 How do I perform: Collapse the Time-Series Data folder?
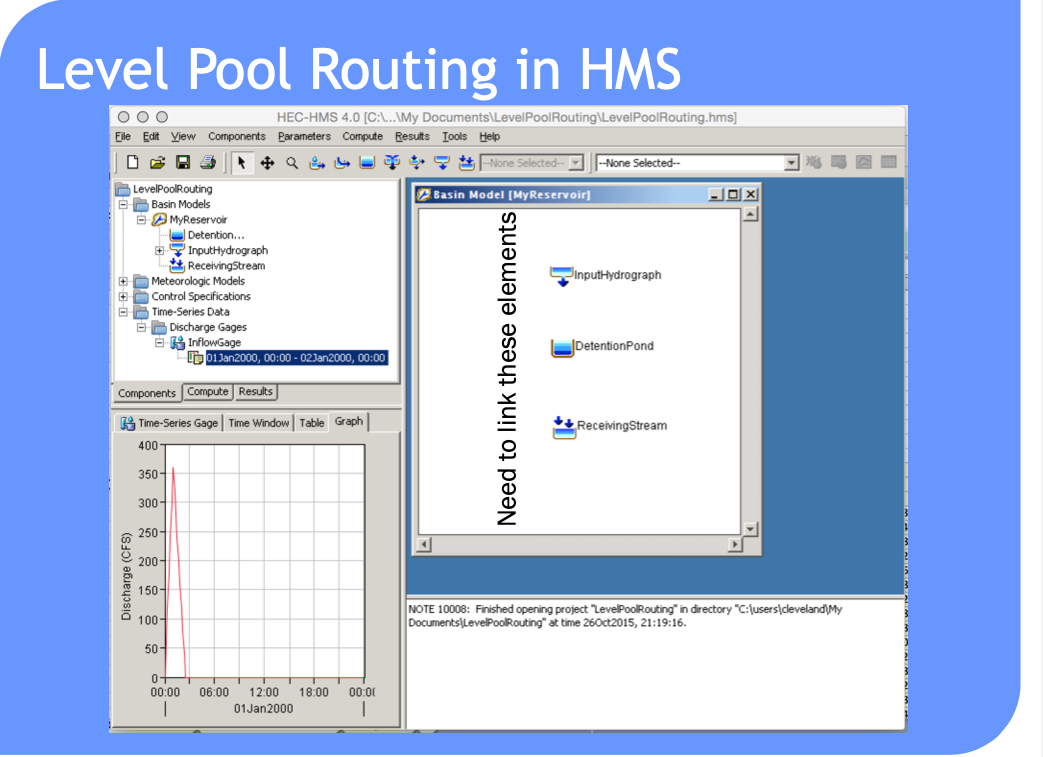(124, 312)
